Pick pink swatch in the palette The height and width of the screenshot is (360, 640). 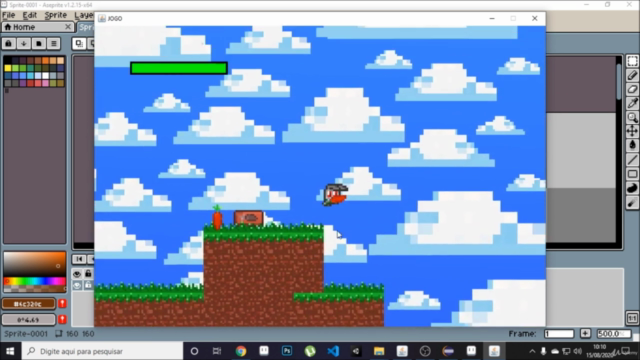(x=46, y=83)
